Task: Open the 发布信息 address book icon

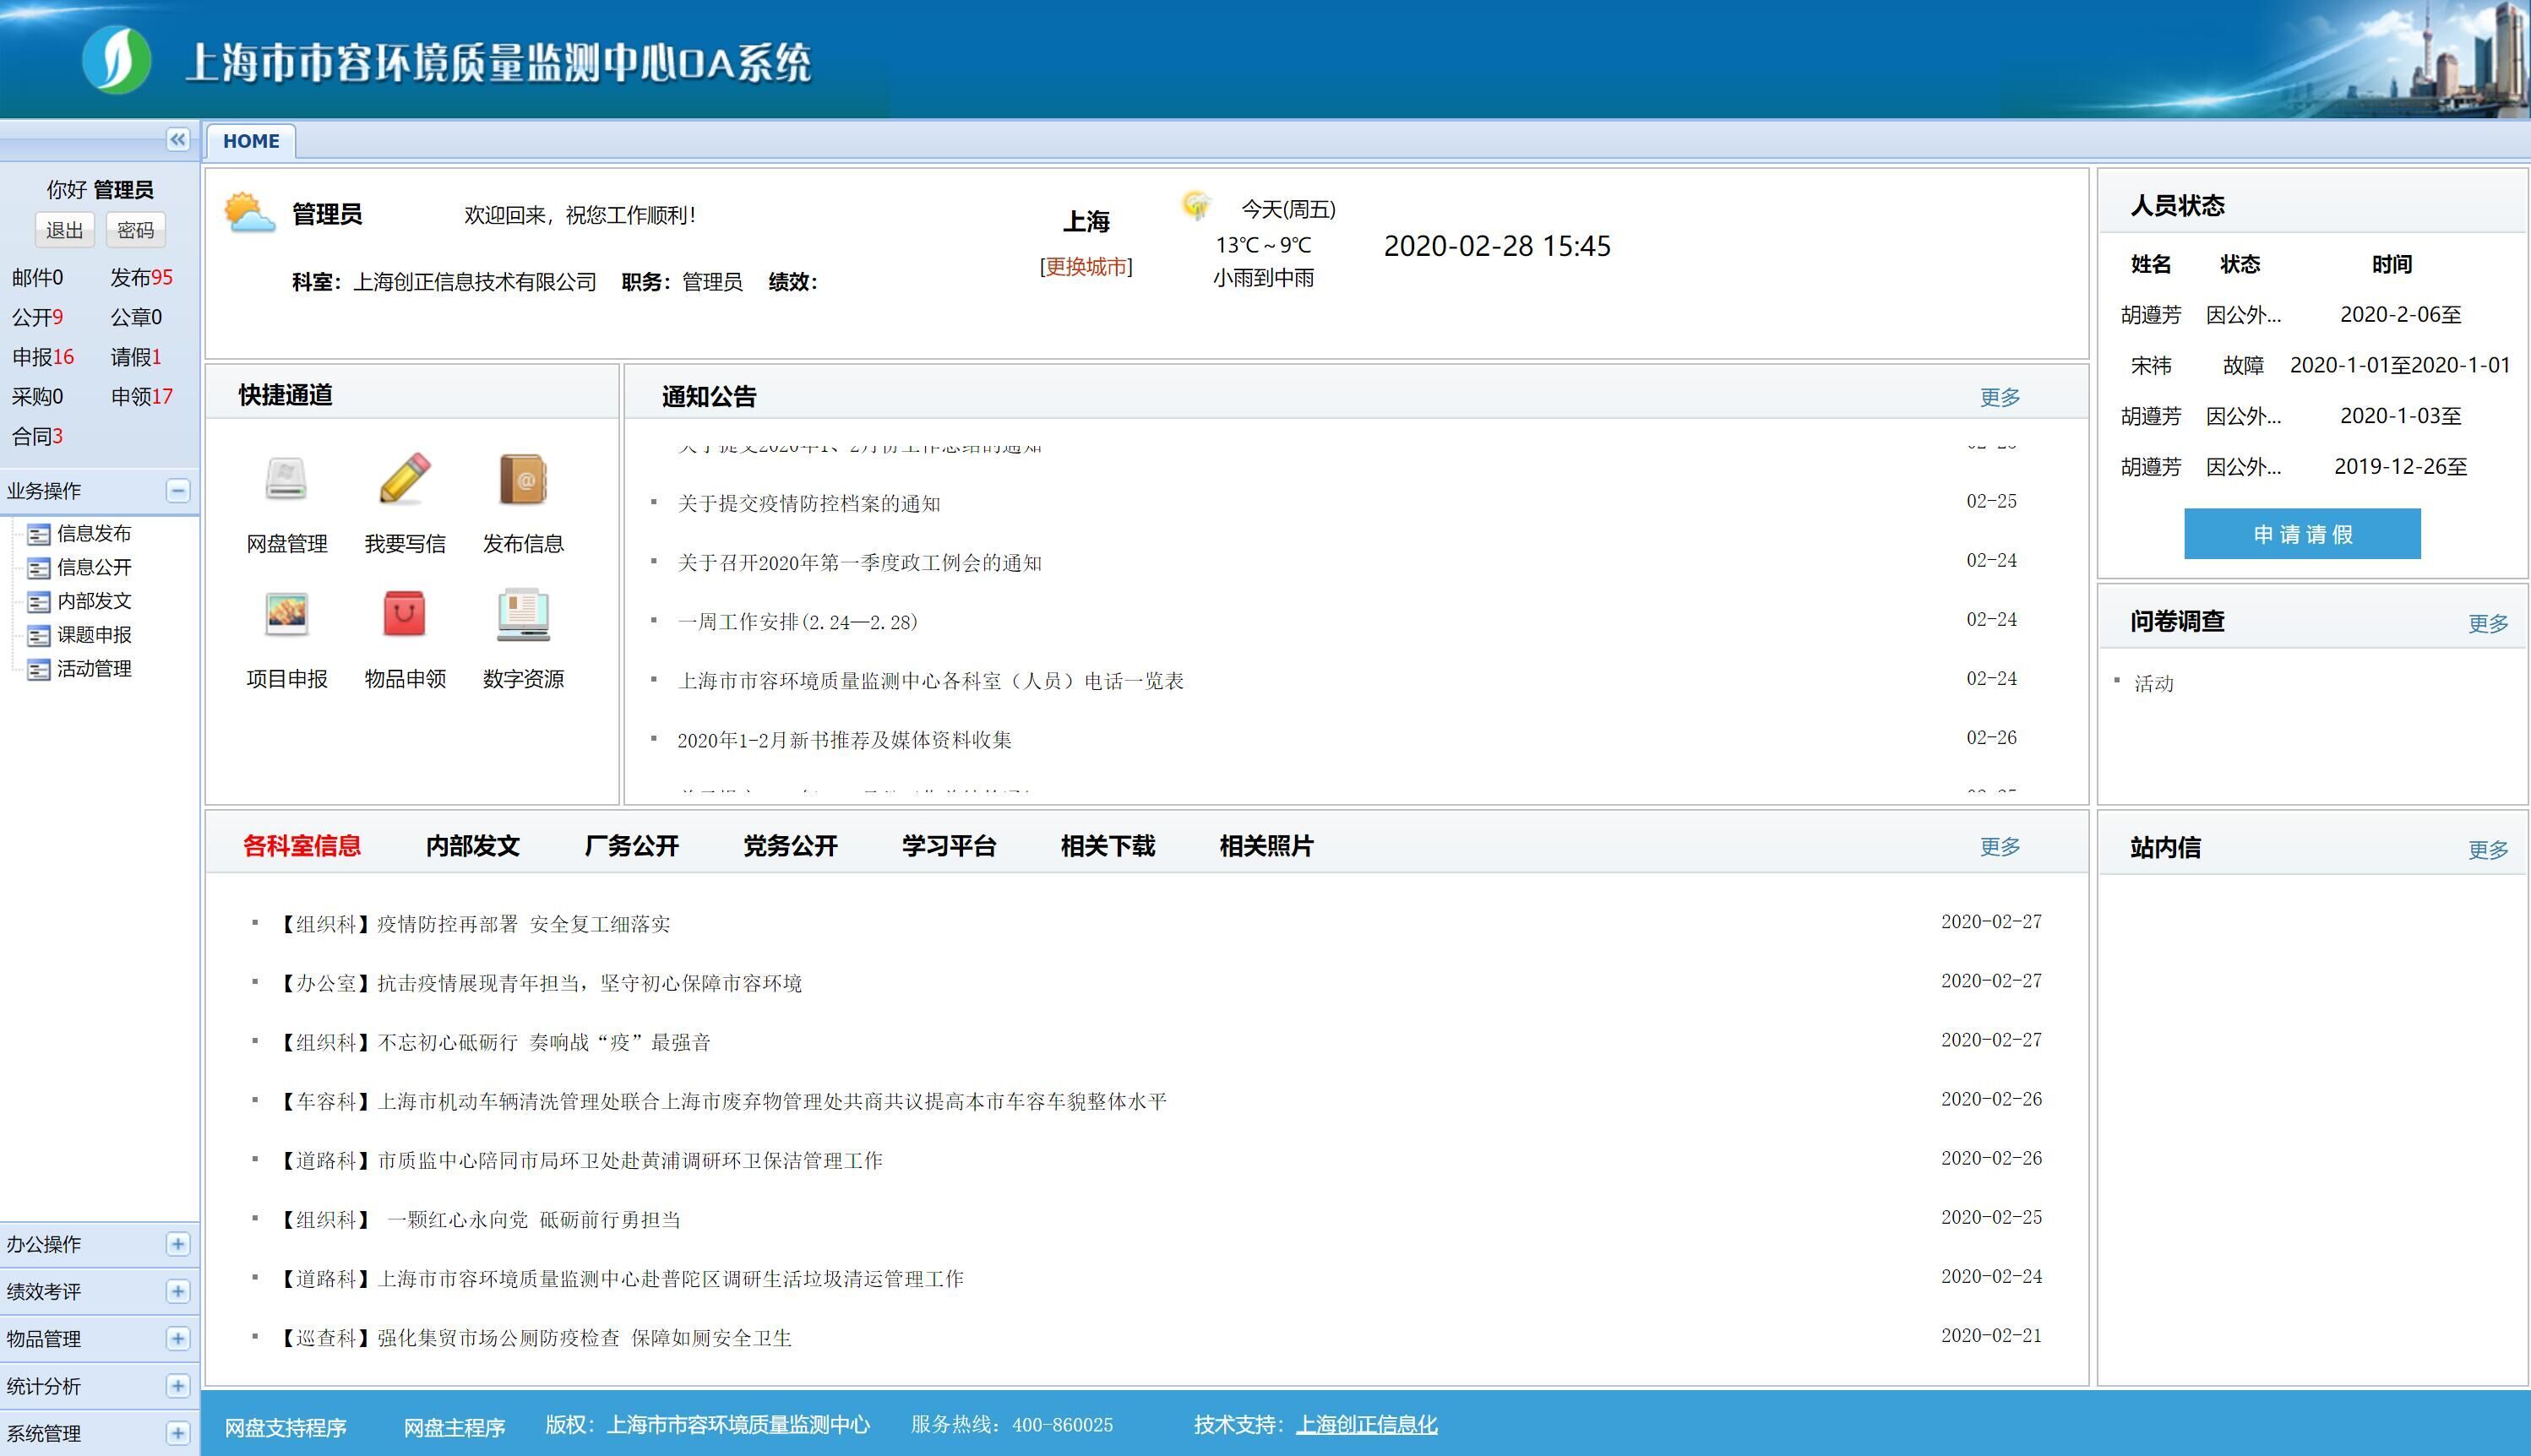Action: (523, 479)
